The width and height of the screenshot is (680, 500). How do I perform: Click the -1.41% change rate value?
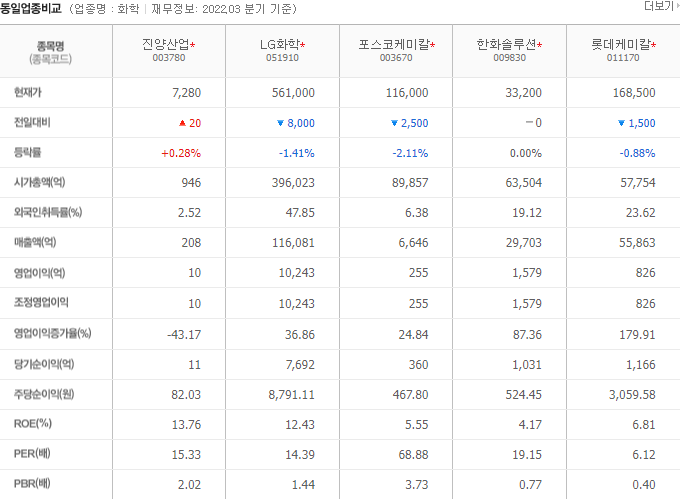(x=297, y=153)
